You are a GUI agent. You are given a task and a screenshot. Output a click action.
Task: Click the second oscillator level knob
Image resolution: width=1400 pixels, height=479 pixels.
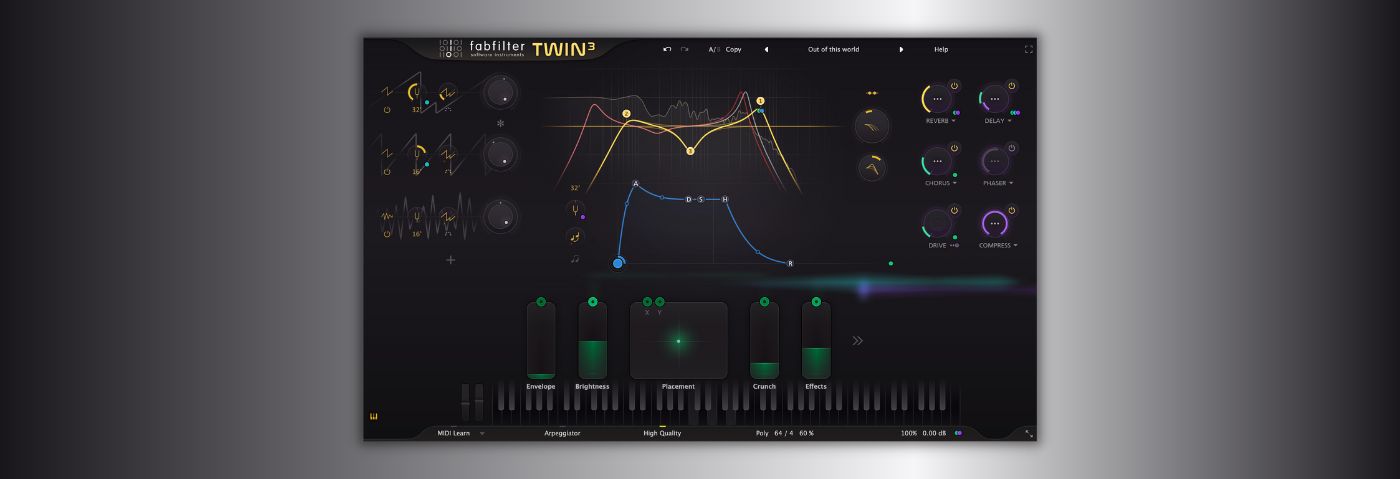pos(500,154)
